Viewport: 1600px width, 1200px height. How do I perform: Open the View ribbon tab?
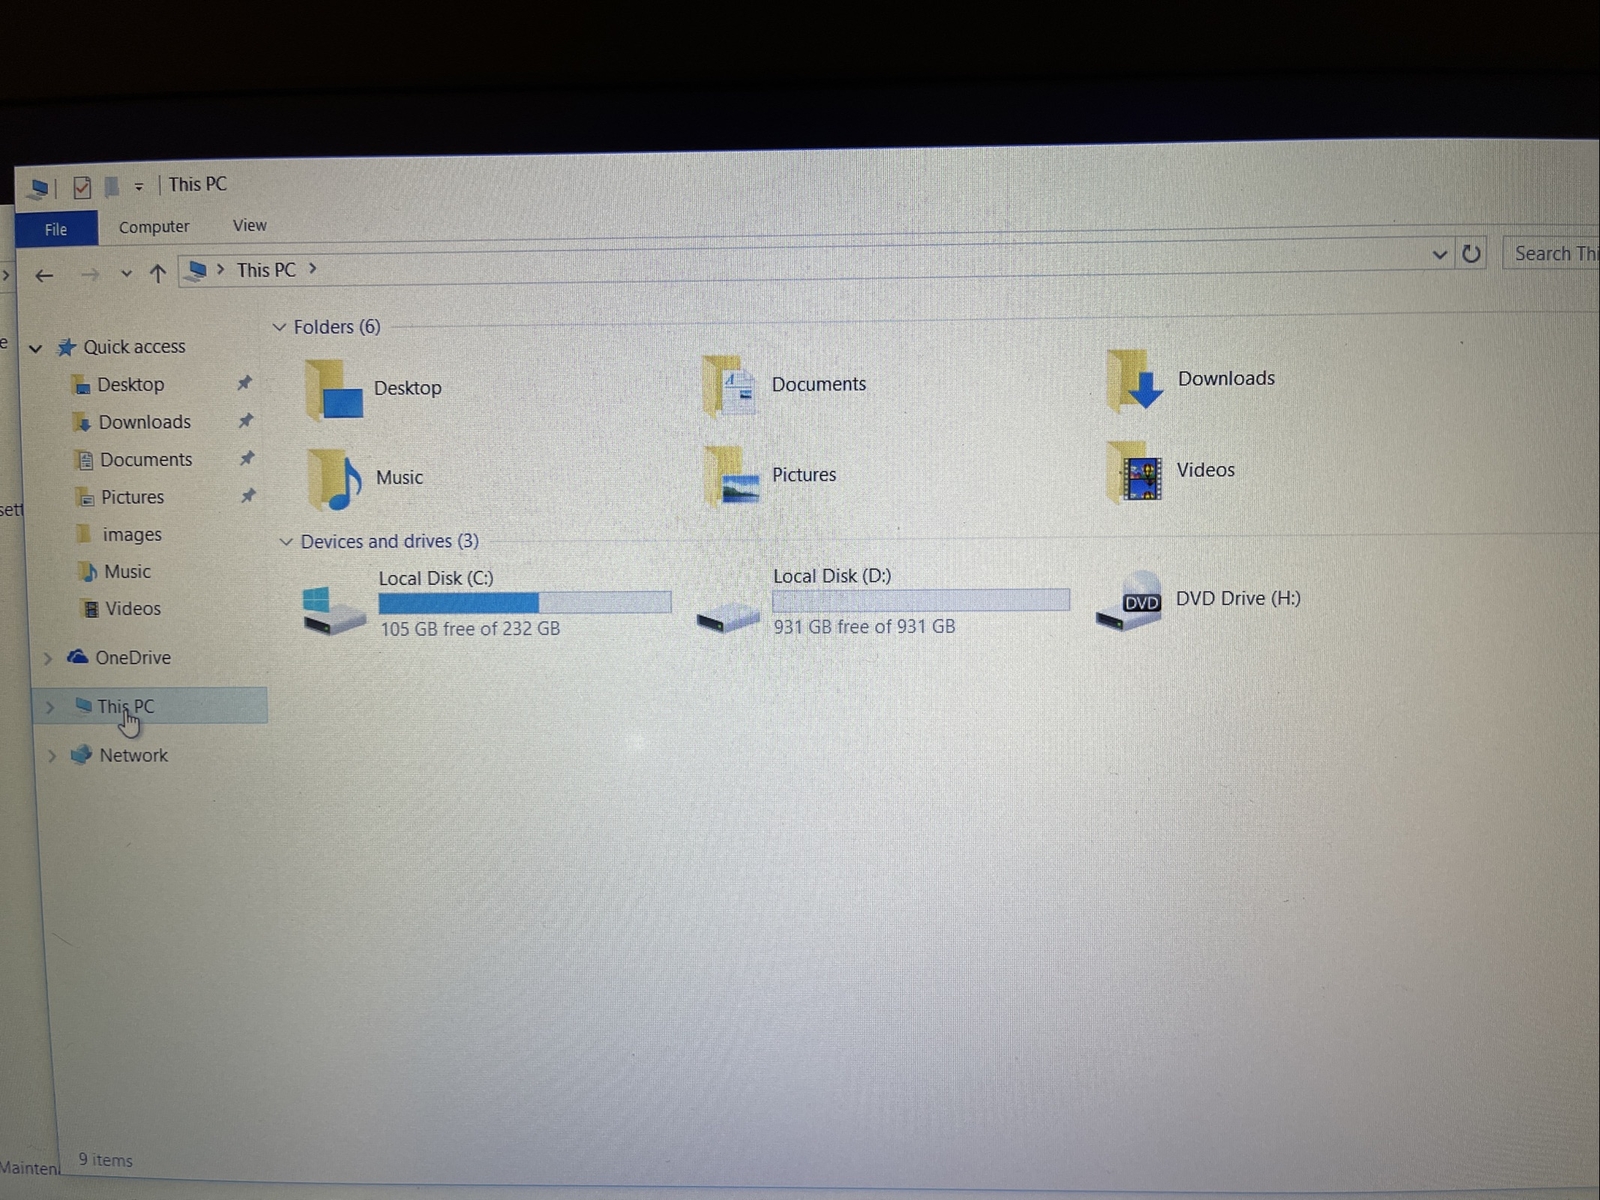250,226
